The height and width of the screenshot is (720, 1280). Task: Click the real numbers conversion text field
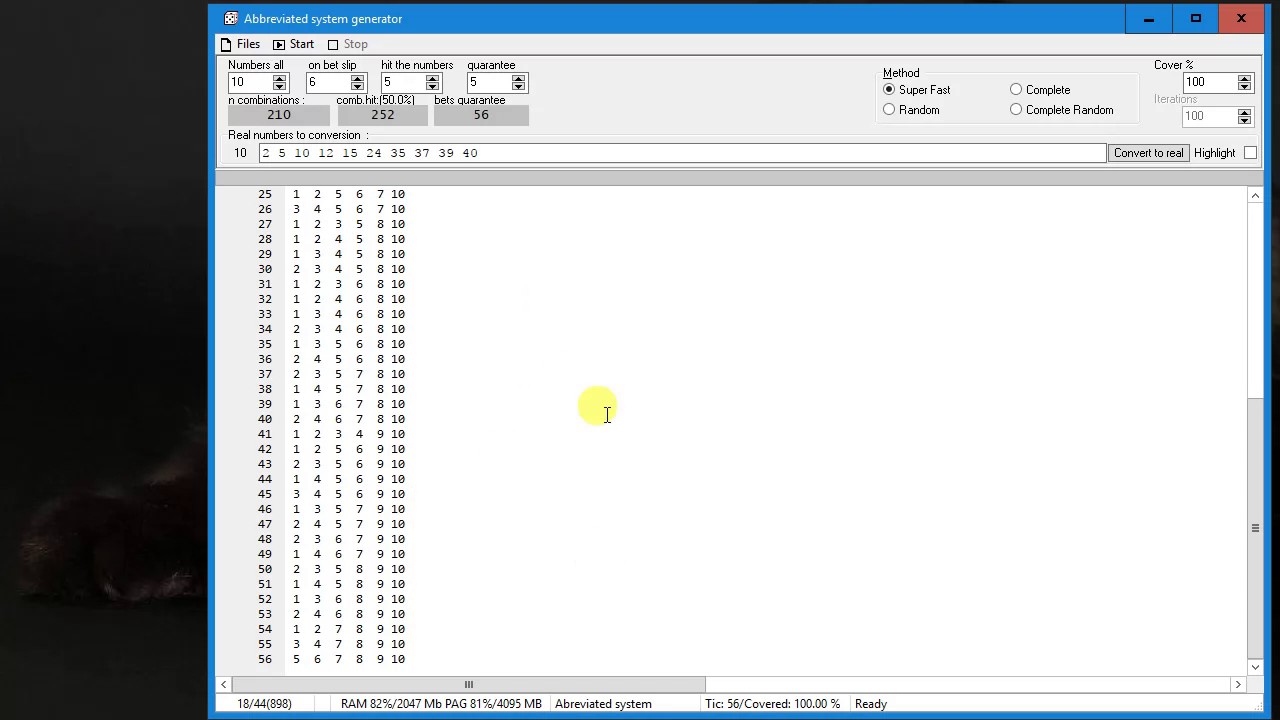682,153
